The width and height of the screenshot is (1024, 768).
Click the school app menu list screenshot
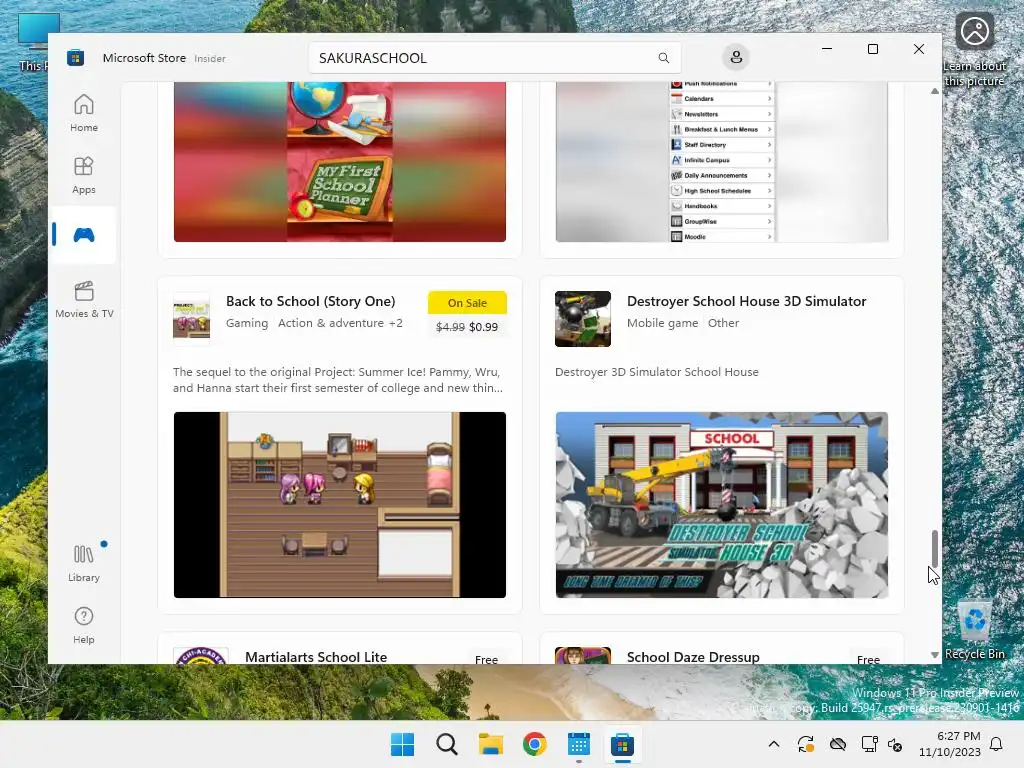click(722, 161)
